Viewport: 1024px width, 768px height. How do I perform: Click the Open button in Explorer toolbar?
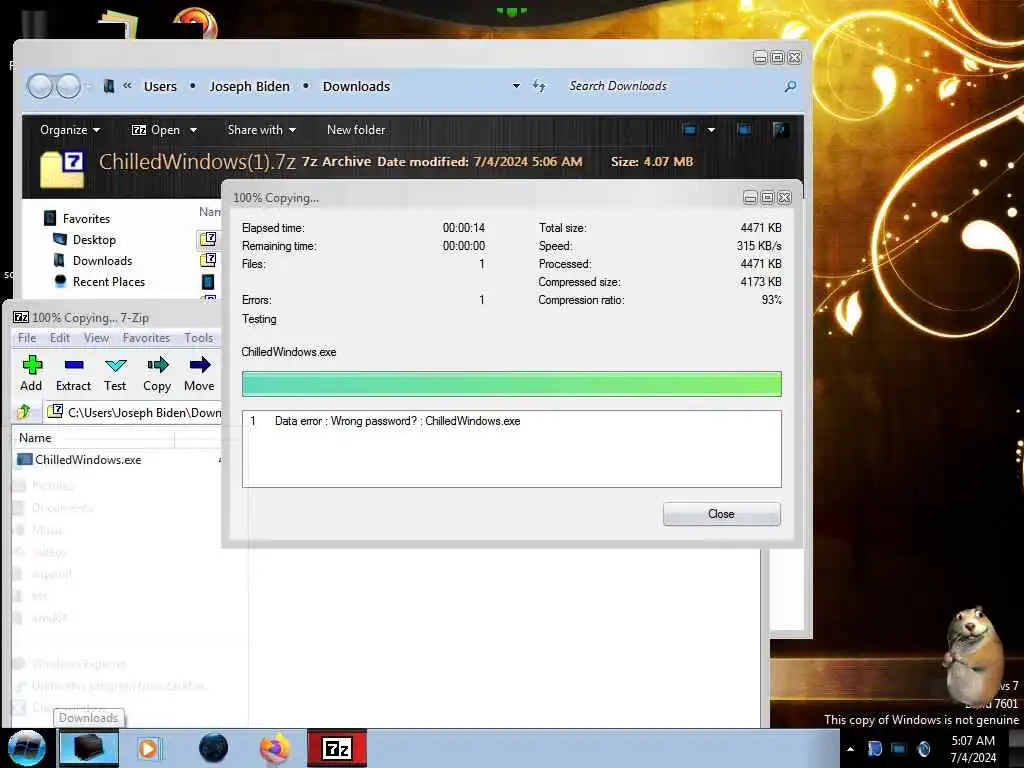click(155, 130)
